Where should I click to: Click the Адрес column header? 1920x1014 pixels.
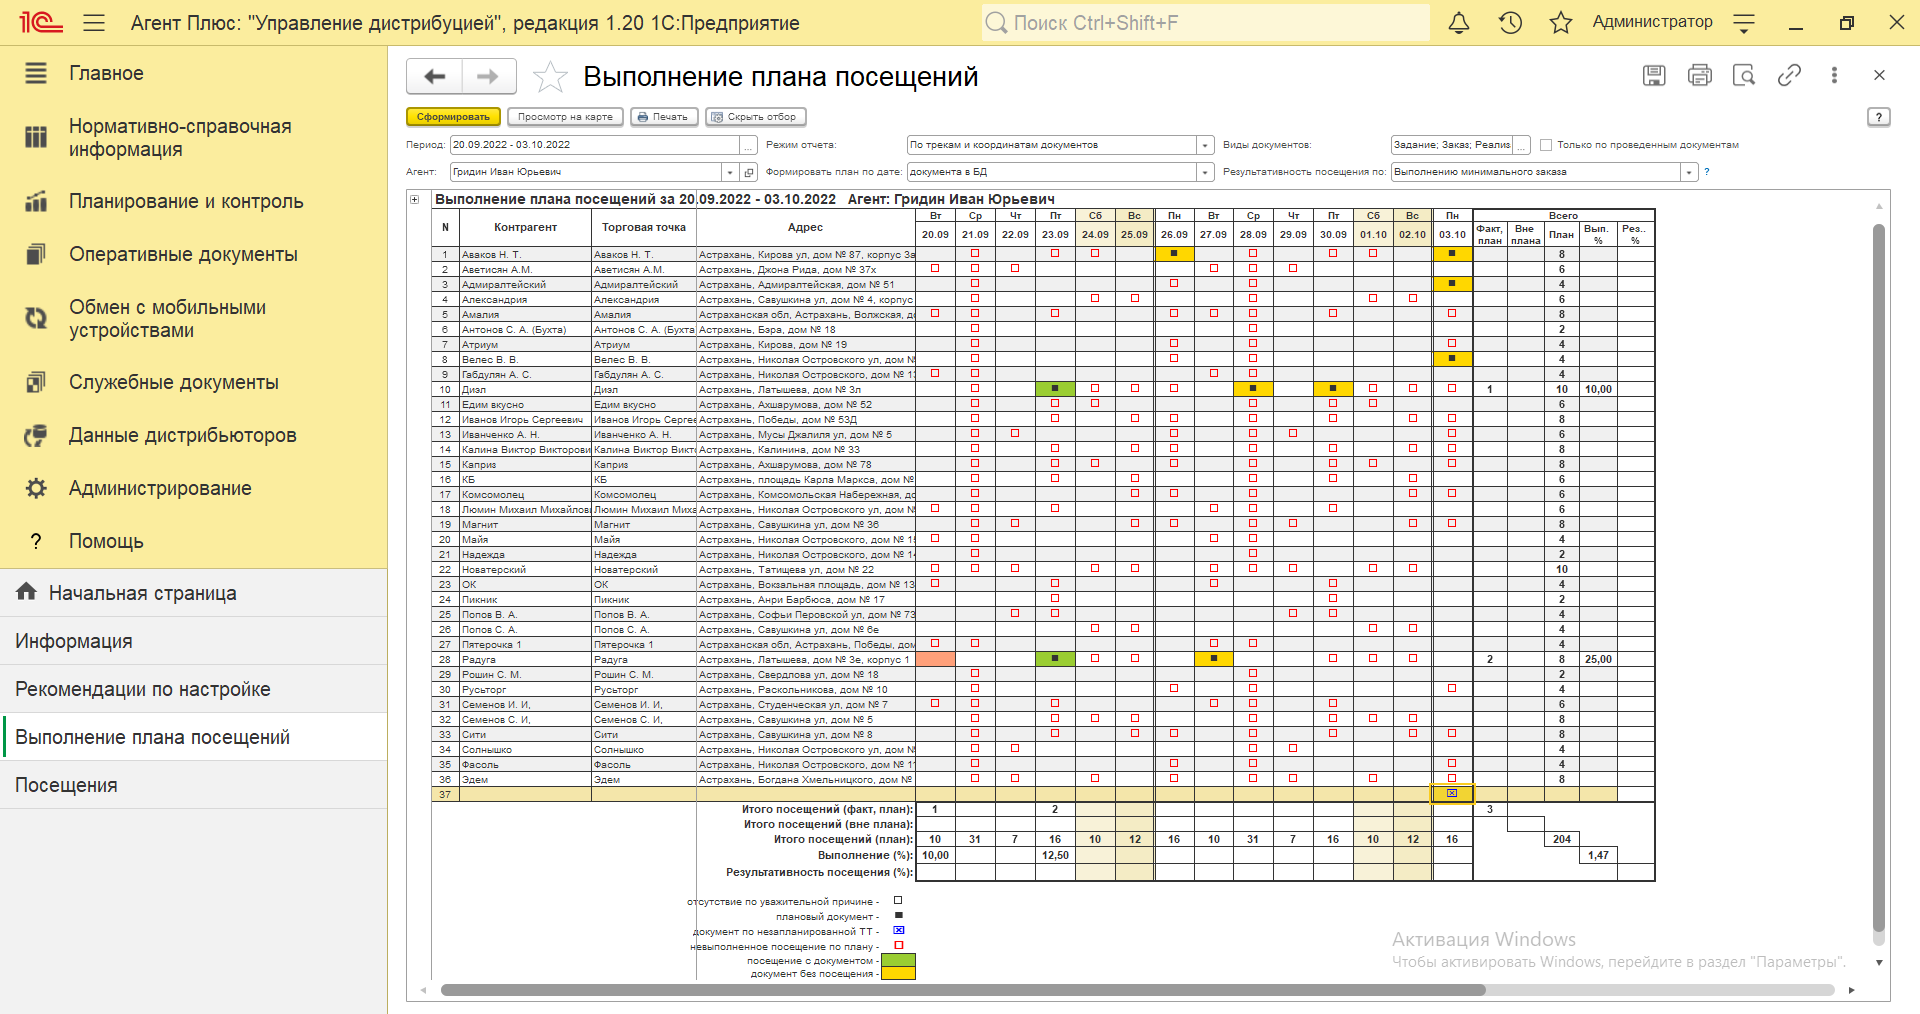click(x=805, y=227)
